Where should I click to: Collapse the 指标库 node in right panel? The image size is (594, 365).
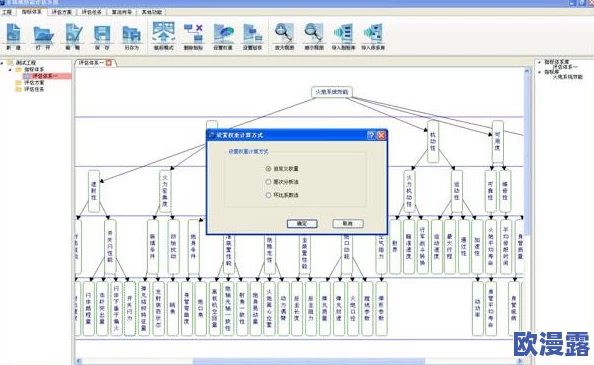pos(539,72)
